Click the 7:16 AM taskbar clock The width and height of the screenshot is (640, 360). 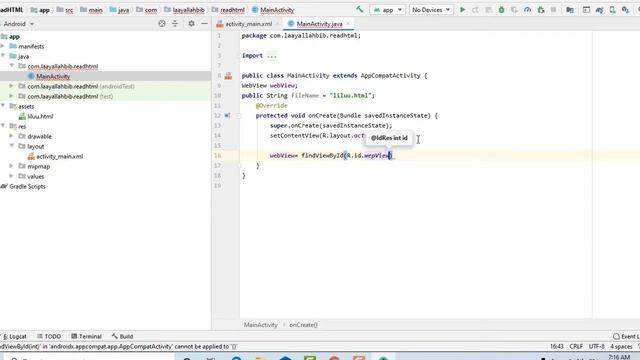coord(619,357)
